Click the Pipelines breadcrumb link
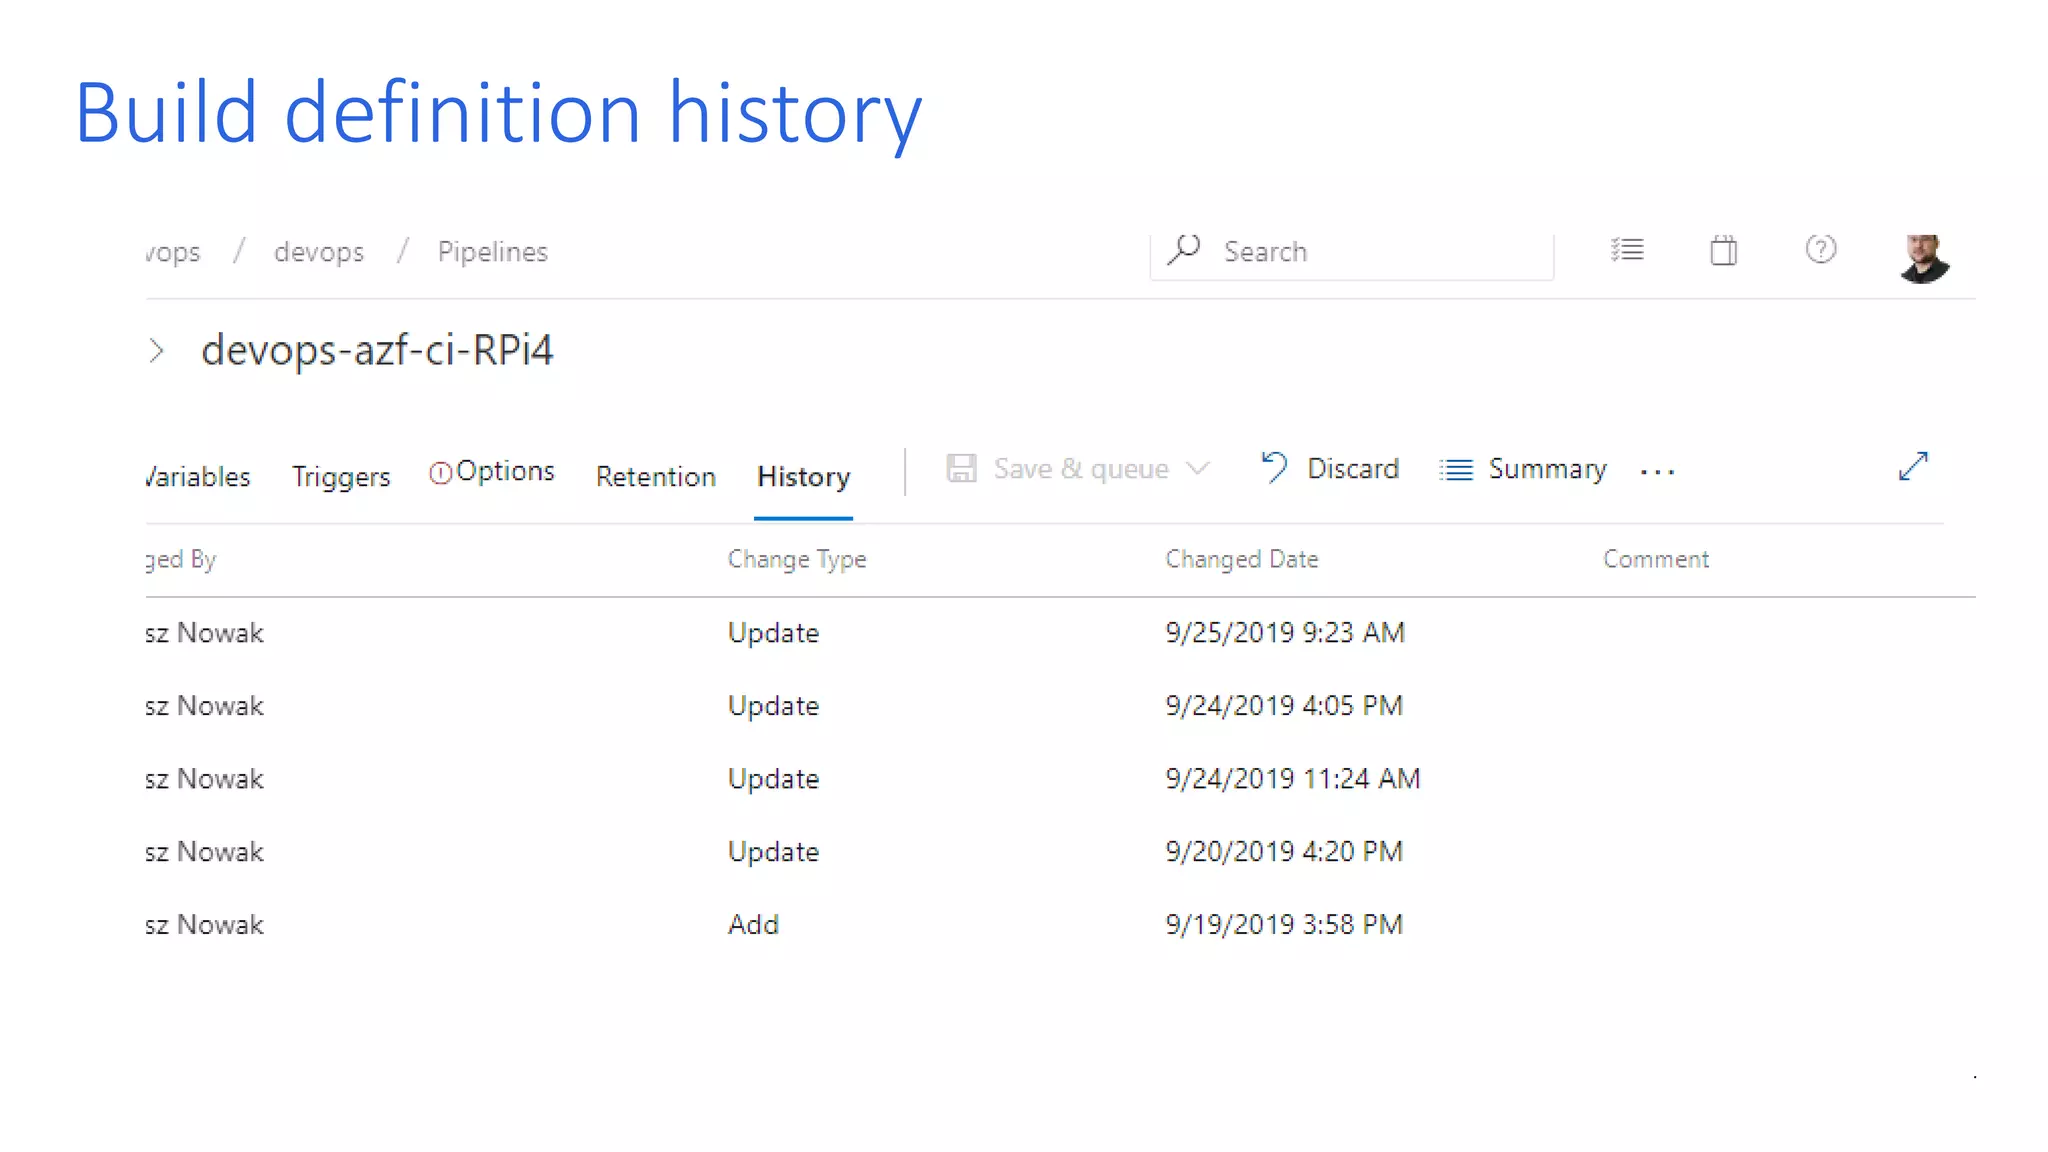 click(x=492, y=252)
